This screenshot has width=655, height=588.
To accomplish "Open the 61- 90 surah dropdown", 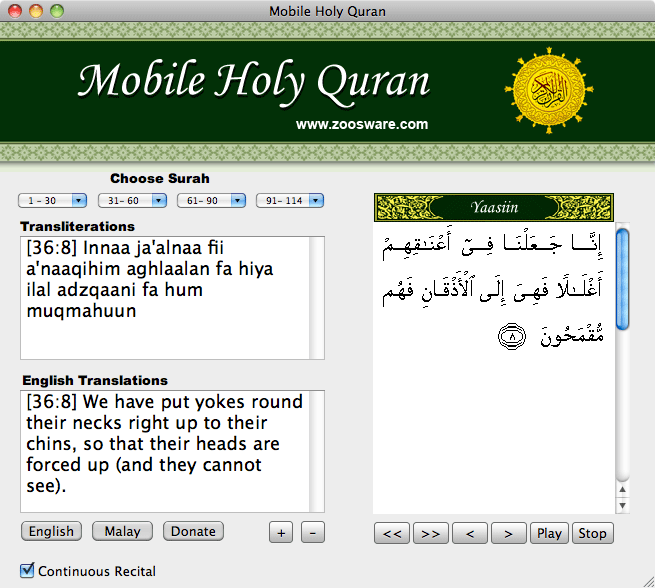I will [x=211, y=200].
